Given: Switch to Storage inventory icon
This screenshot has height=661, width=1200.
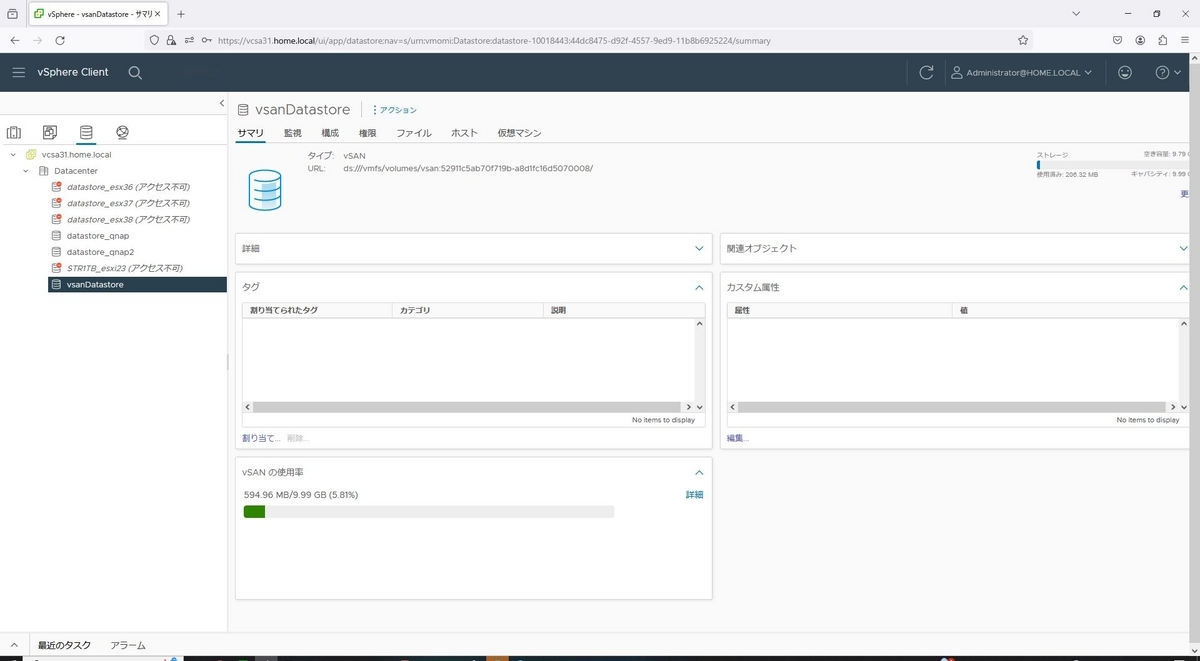Looking at the screenshot, I should coord(86,132).
